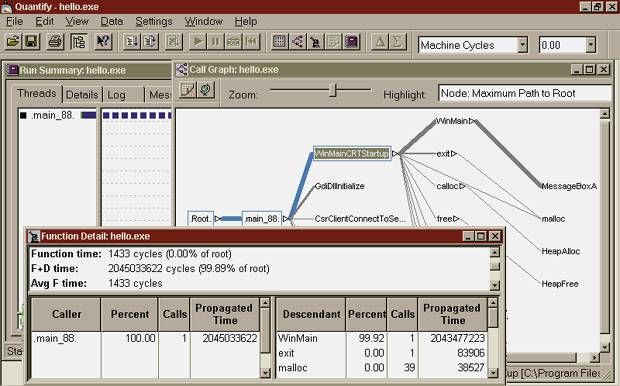The width and height of the screenshot is (620, 386).
Task: Open the Machine Cycles dropdown
Action: [x=522, y=45]
